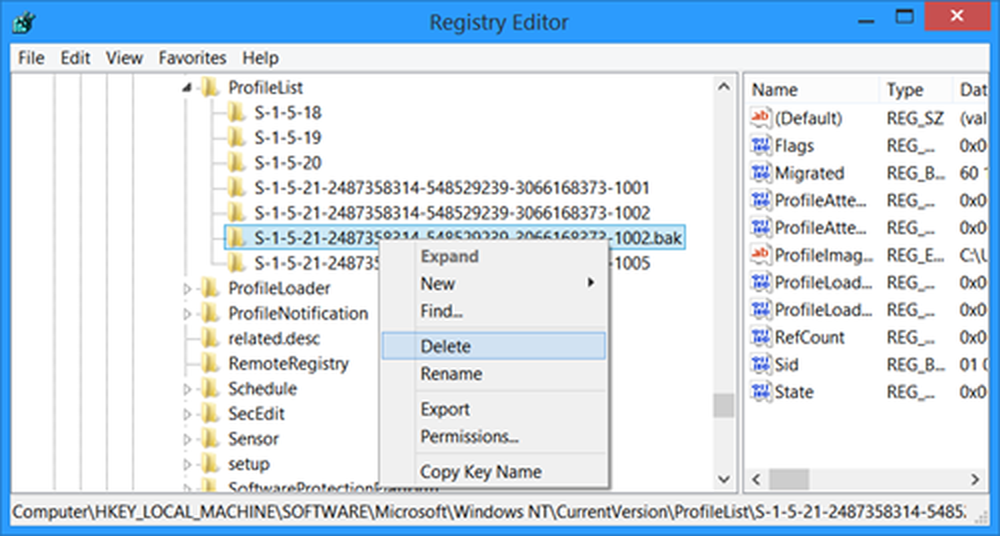1000x536 pixels.
Task: Click the folder icon next to Sensor key
Action: [210, 439]
